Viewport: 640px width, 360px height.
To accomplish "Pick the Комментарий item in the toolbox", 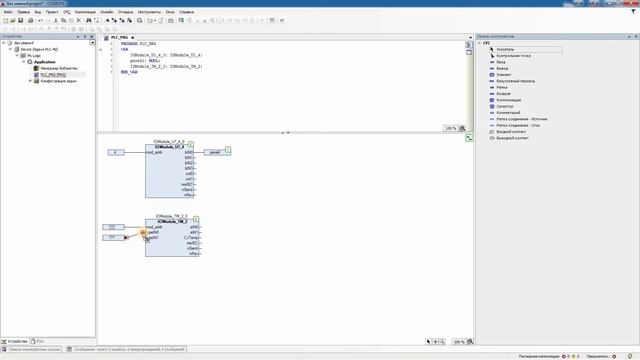I will coord(508,113).
